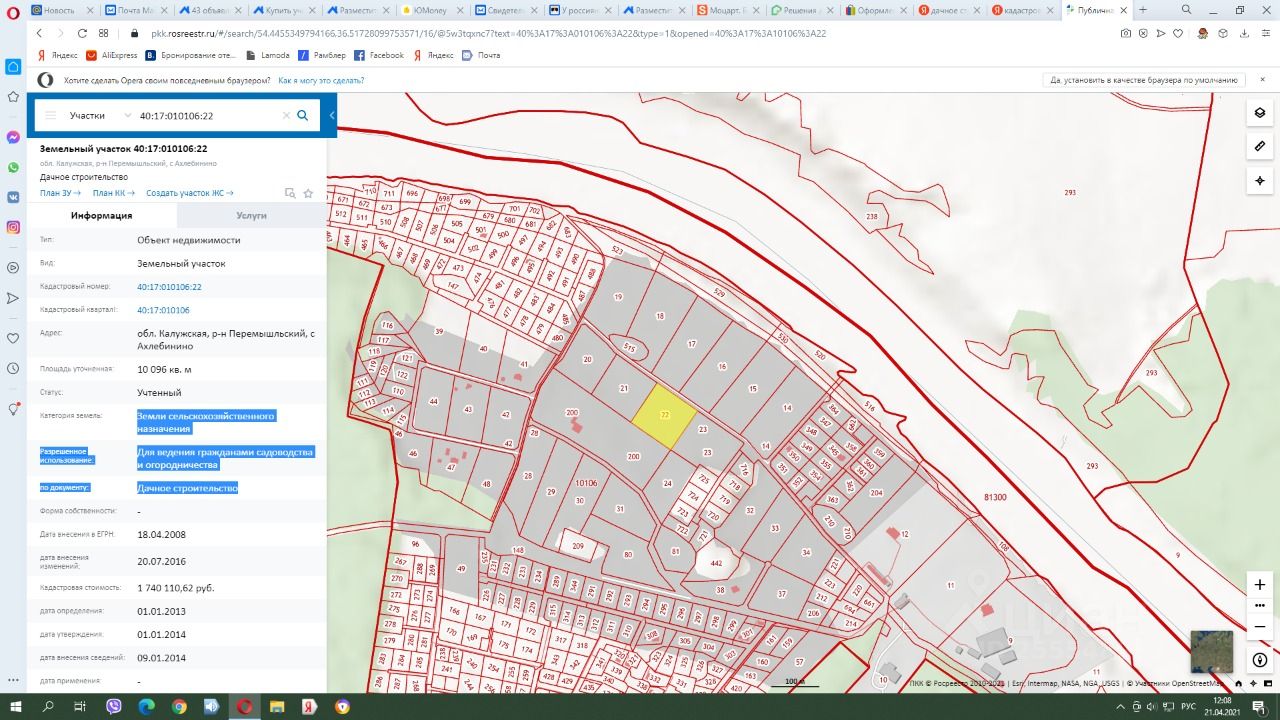Image resolution: width=1280 pixels, height=720 pixels.
Task: Zoom in the cadastral map
Action: tap(1259, 585)
